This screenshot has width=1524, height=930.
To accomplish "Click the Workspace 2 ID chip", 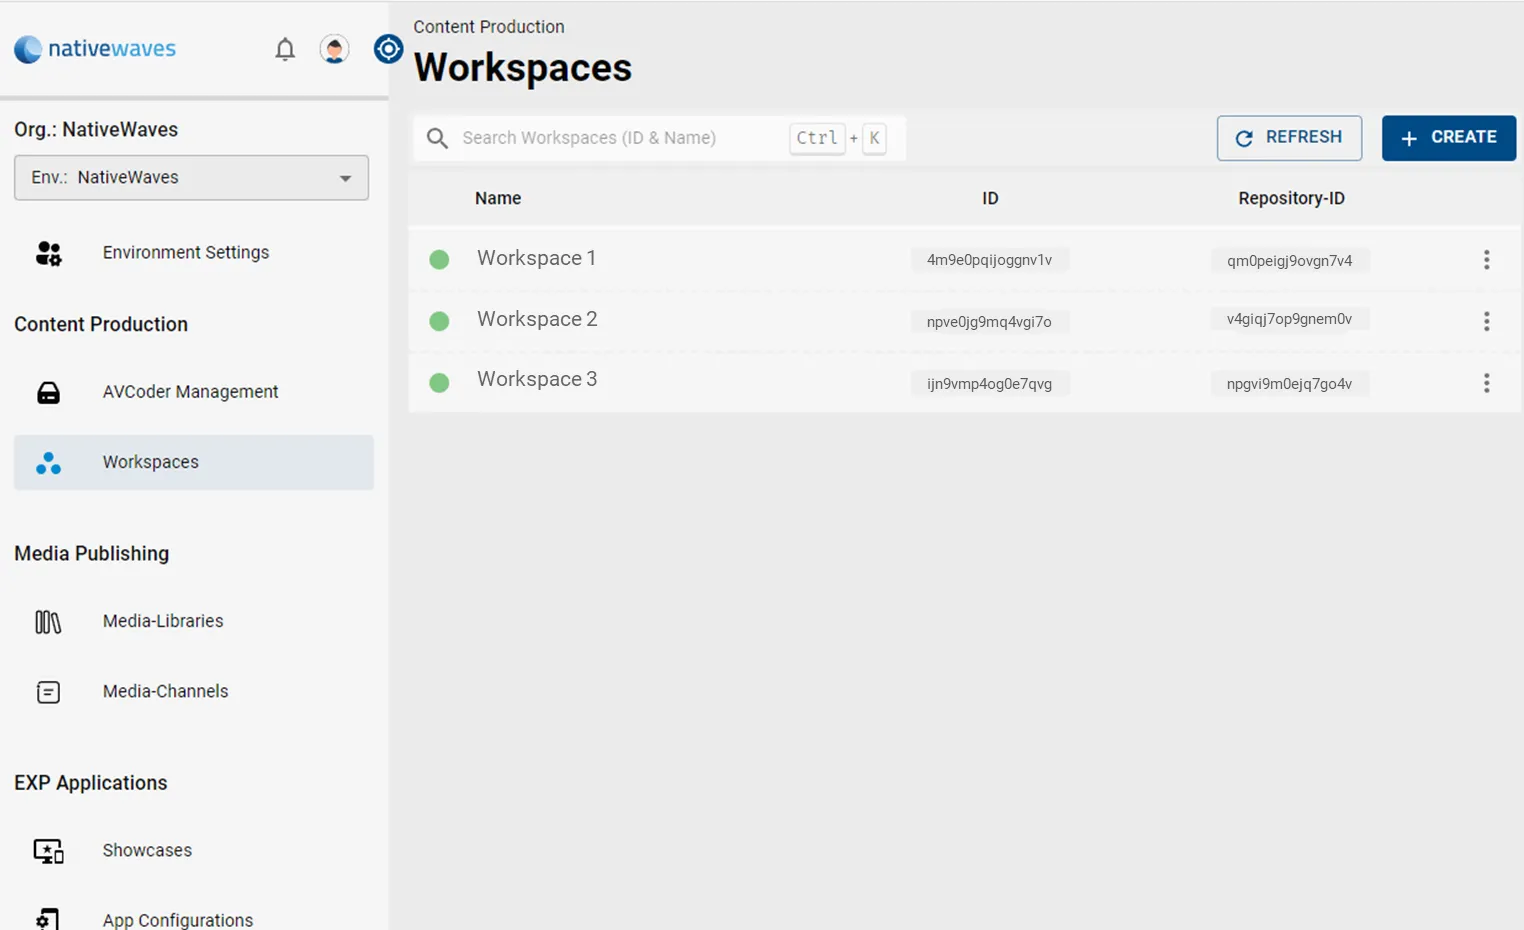I will [989, 322].
